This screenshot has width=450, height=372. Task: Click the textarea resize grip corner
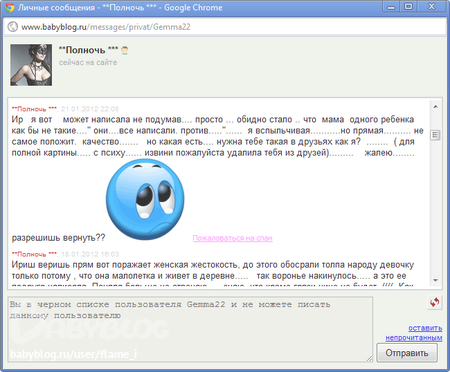[x=369, y=359]
